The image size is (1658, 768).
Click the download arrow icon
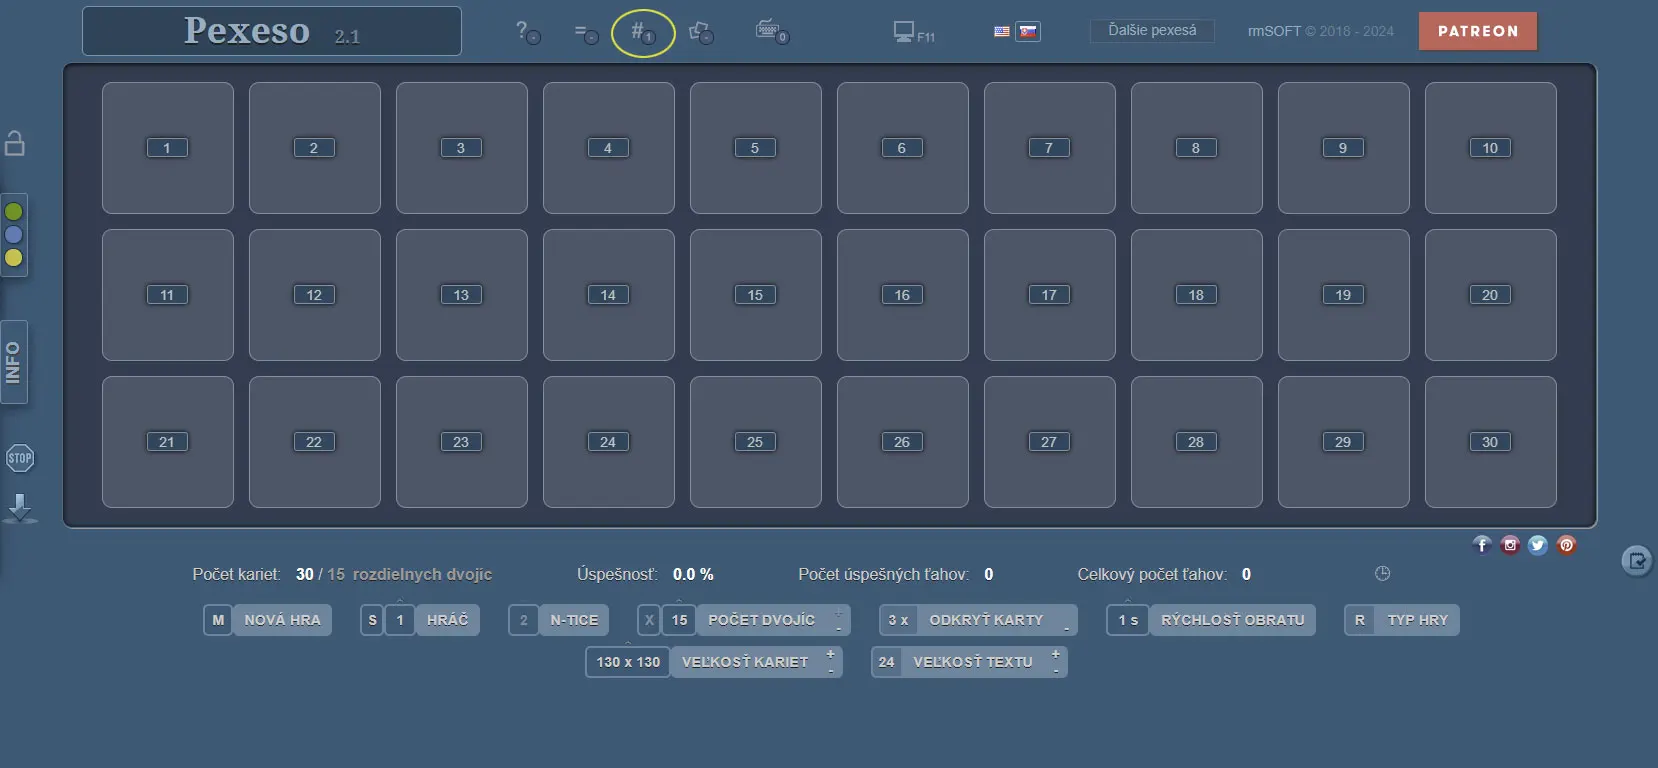[20, 508]
